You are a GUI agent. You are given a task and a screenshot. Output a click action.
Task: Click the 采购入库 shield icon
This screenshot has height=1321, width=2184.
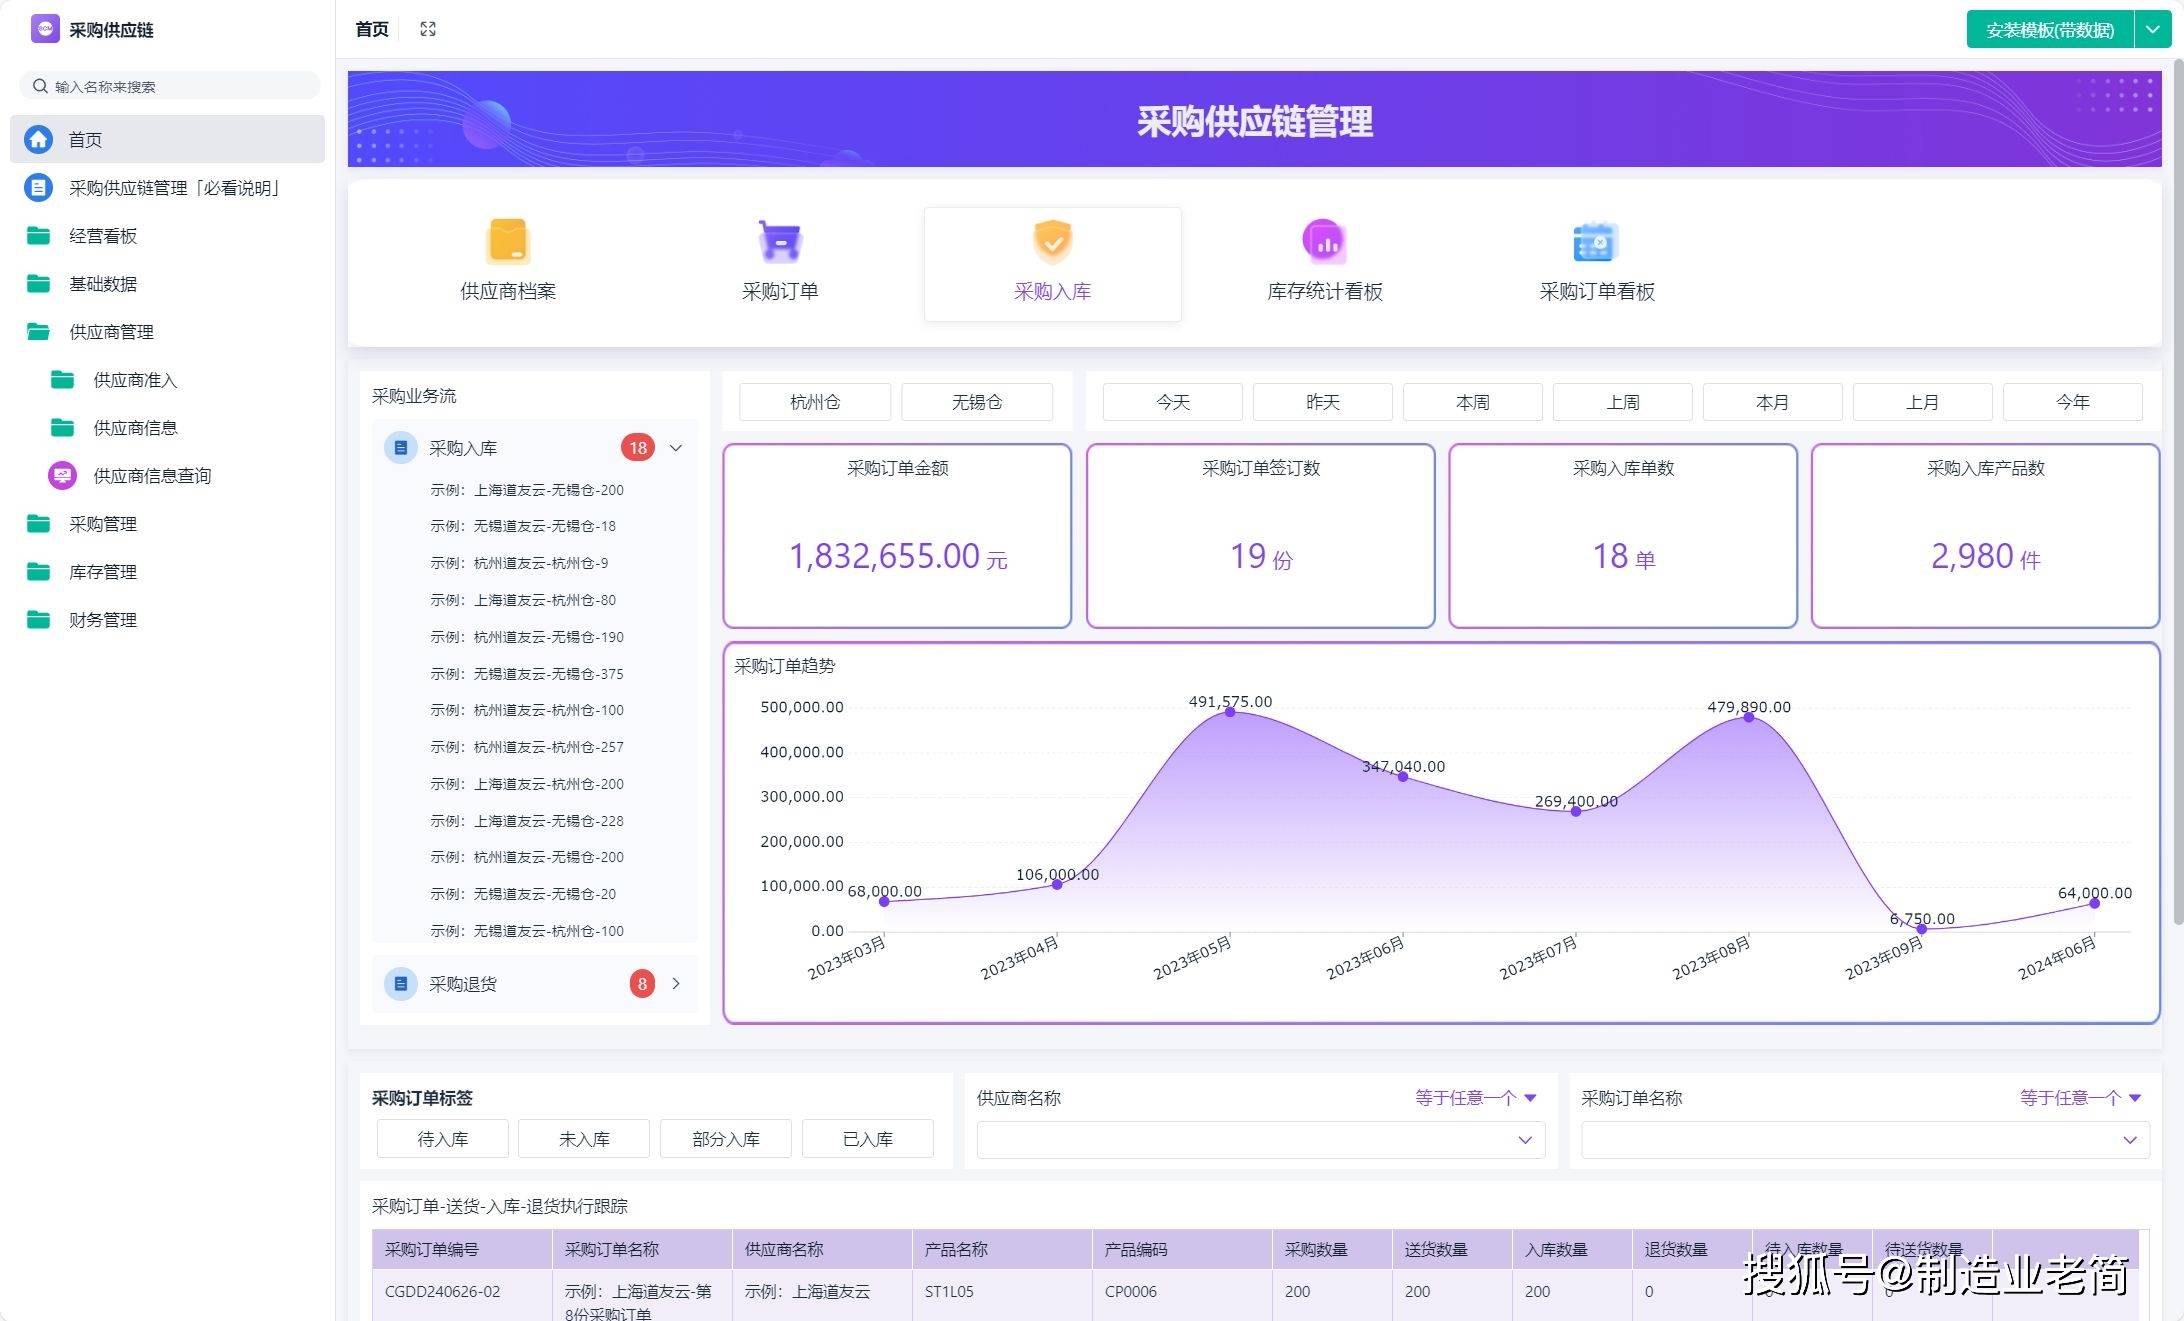(x=1051, y=242)
